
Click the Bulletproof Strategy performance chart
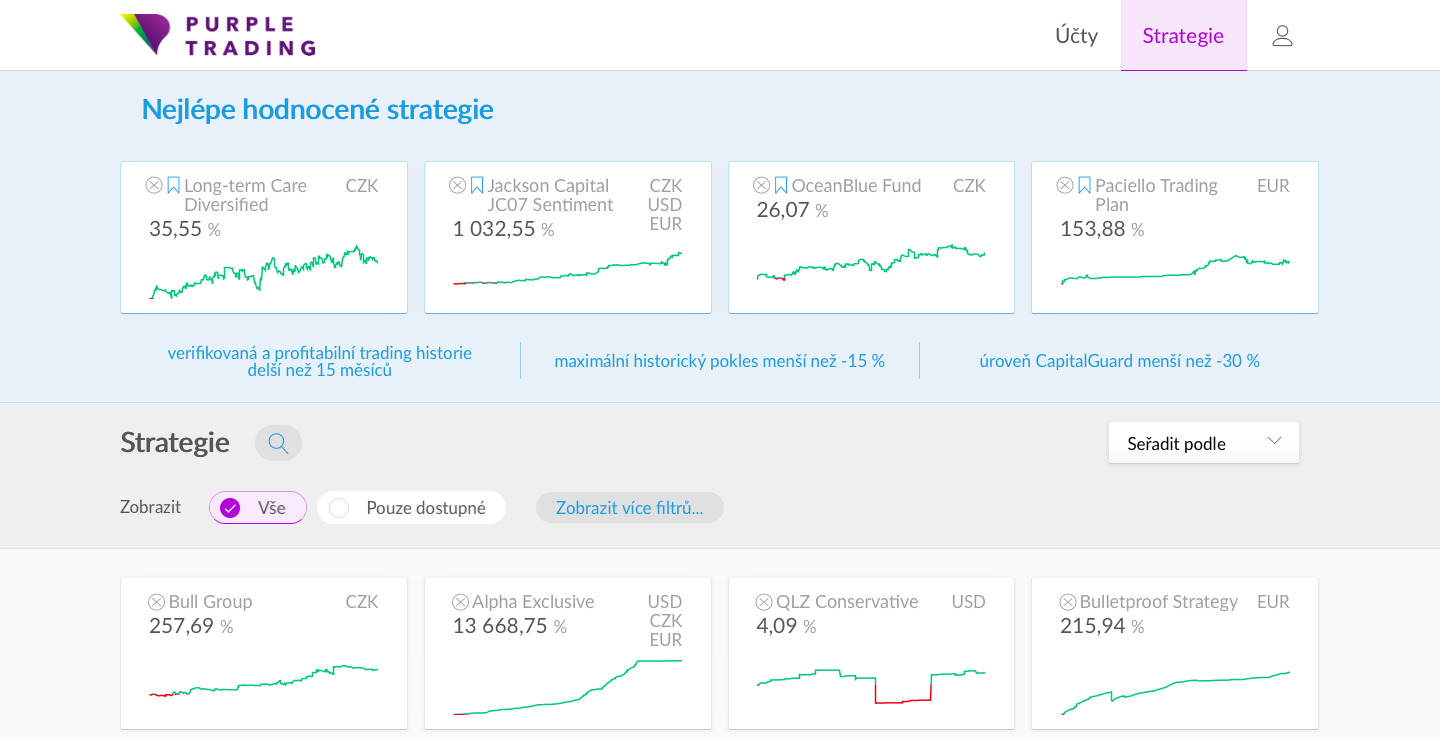coord(1175,693)
